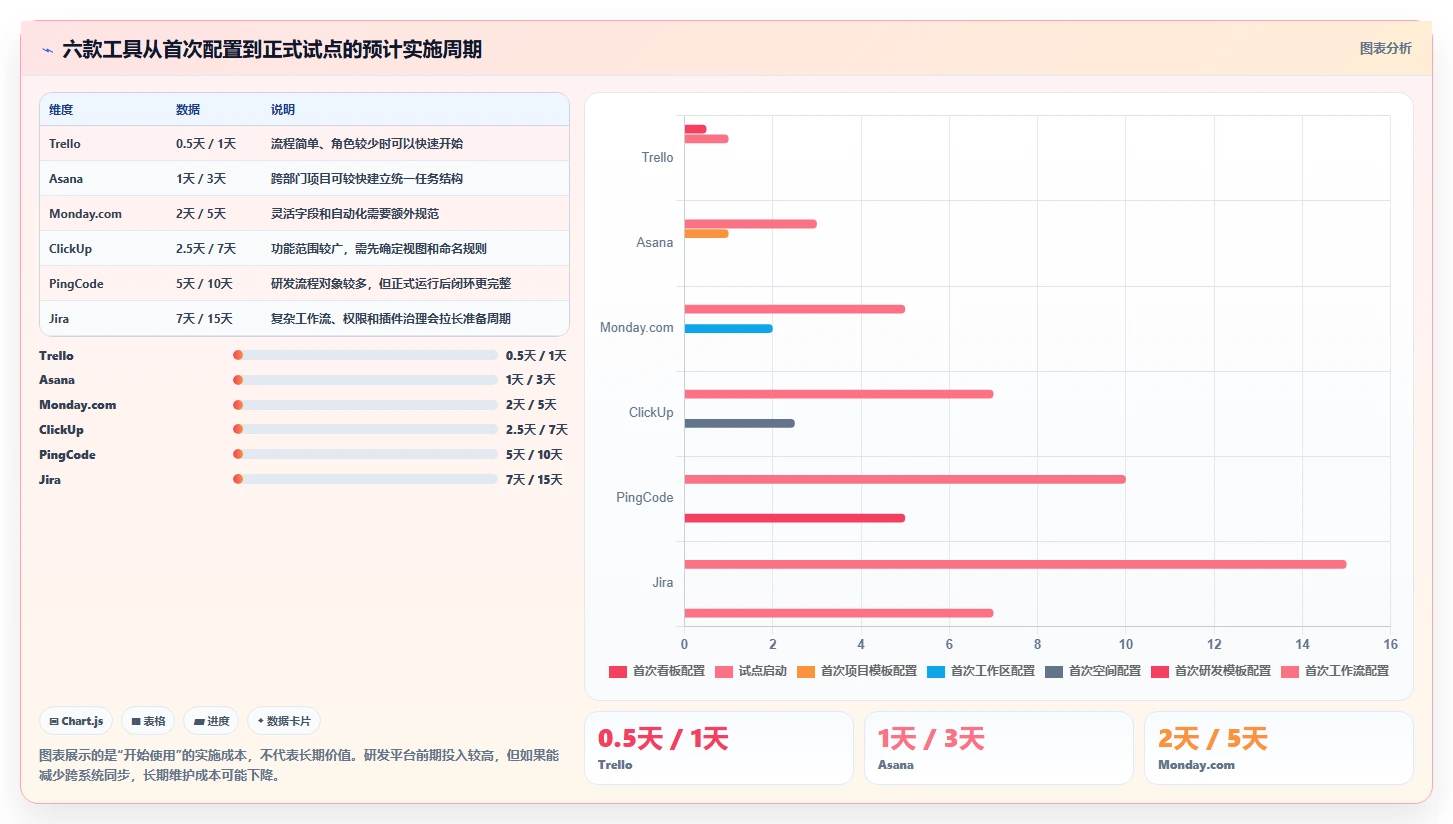Toggle the 试点启动 legend item
Image resolution: width=1453 pixels, height=824 pixels.
(x=751, y=671)
